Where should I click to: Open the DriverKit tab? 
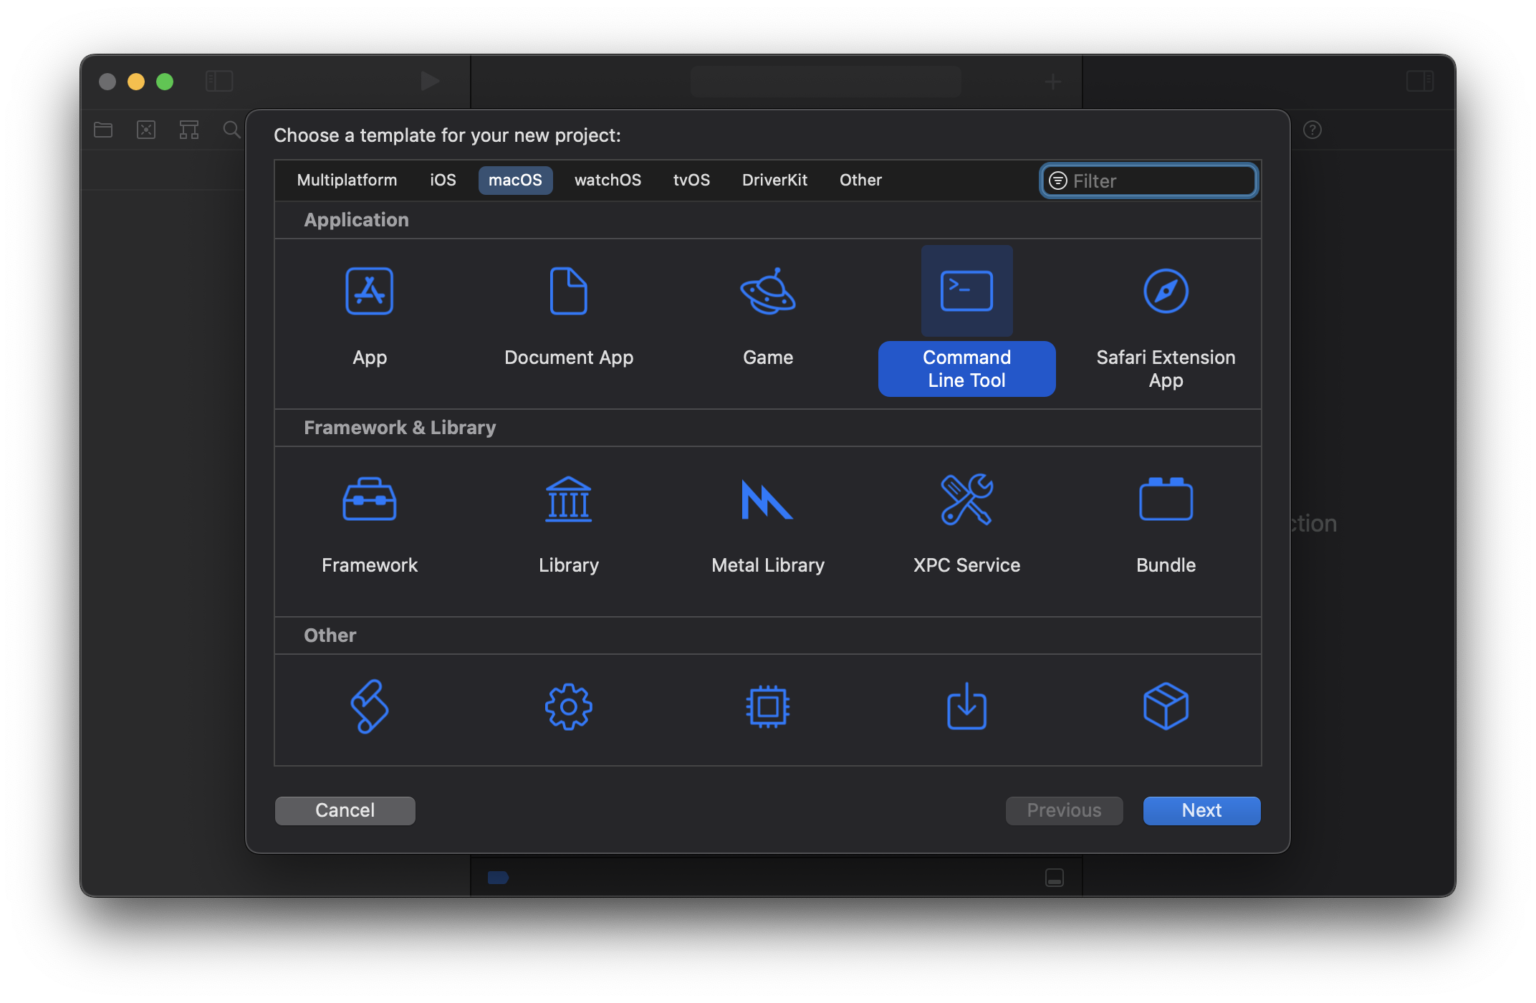774,180
